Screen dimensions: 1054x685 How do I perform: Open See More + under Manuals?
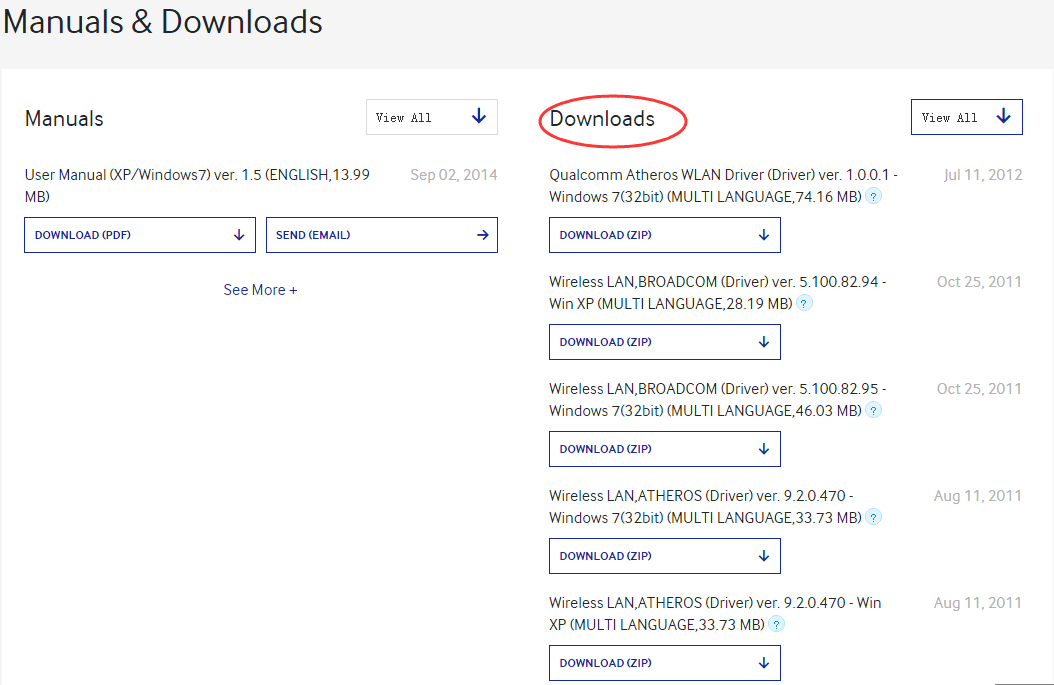tap(260, 290)
